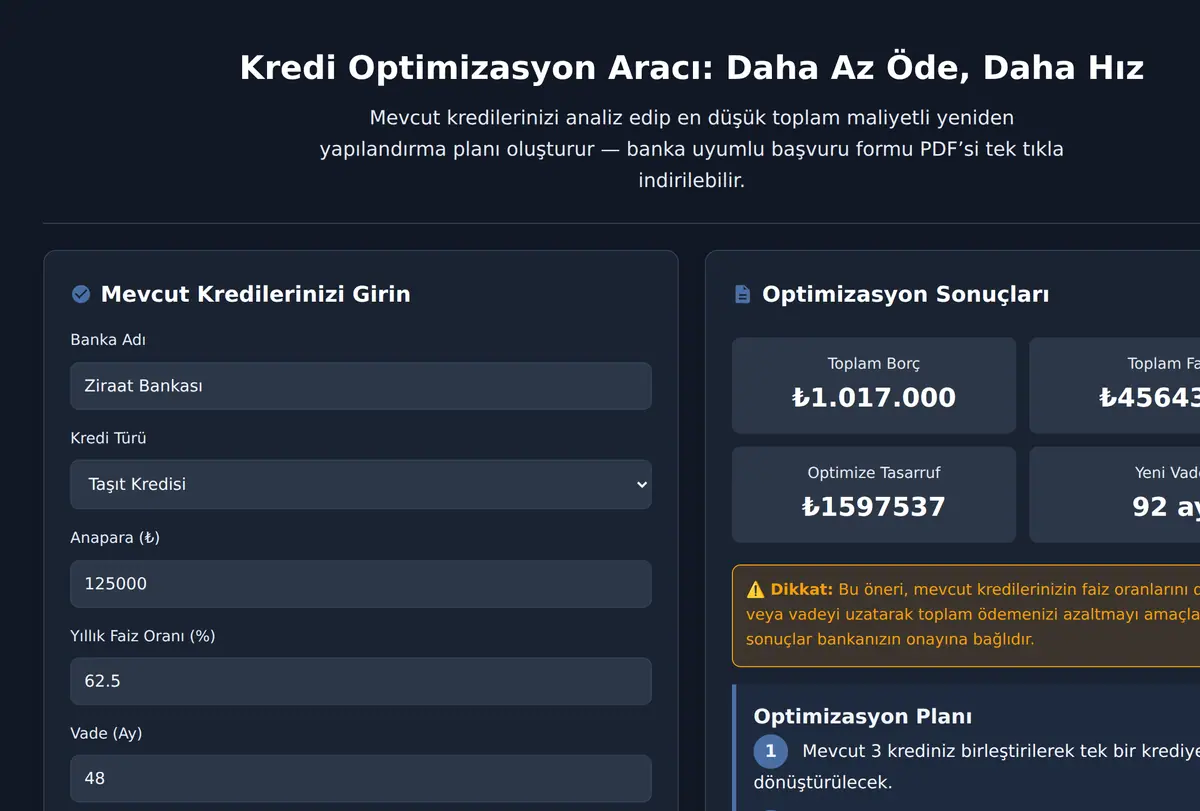Click the Optimizasyon Sonuçları heading
Image resolution: width=1200 pixels, height=811 pixels.
[906, 294]
